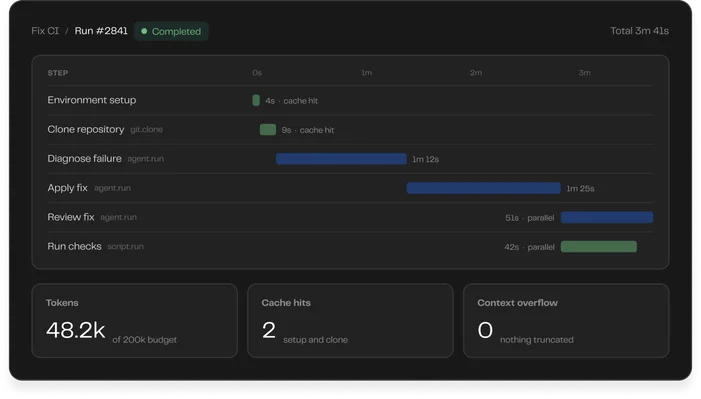
Task: Click the 2m timeline marker
Action: tap(476, 73)
